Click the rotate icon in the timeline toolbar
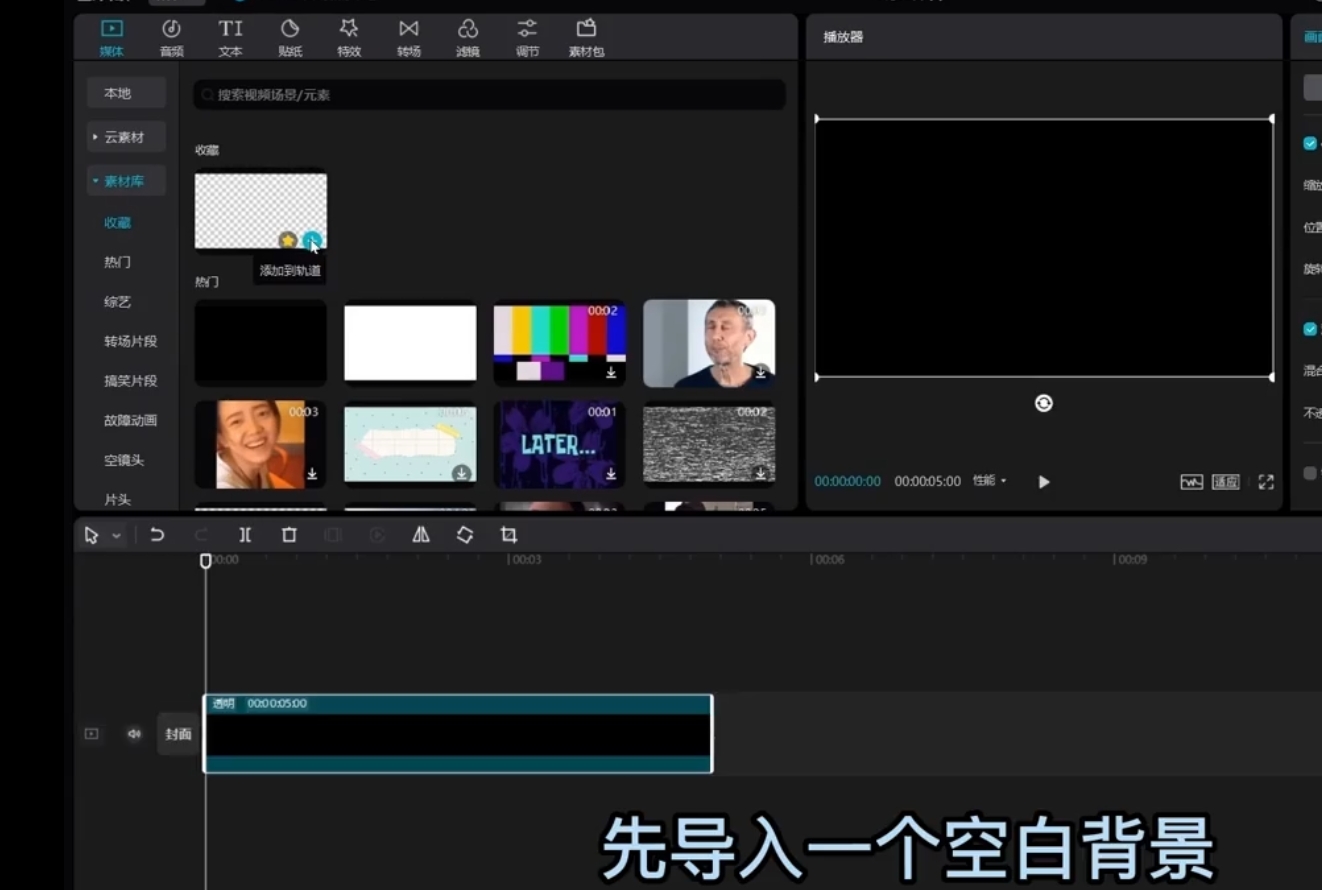 point(464,535)
